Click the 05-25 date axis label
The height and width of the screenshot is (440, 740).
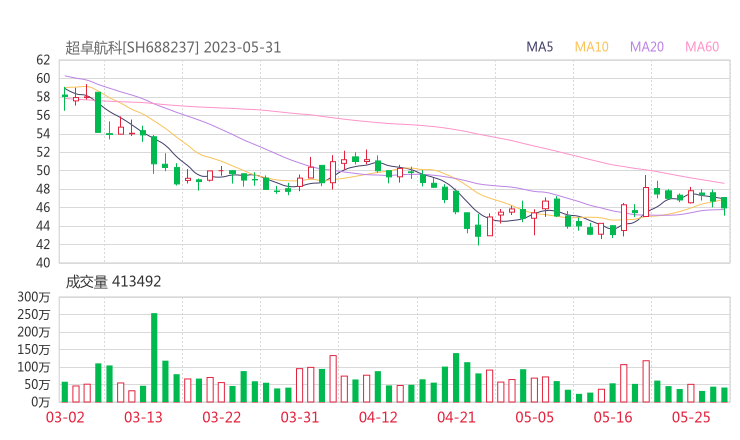click(x=691, y=417)
